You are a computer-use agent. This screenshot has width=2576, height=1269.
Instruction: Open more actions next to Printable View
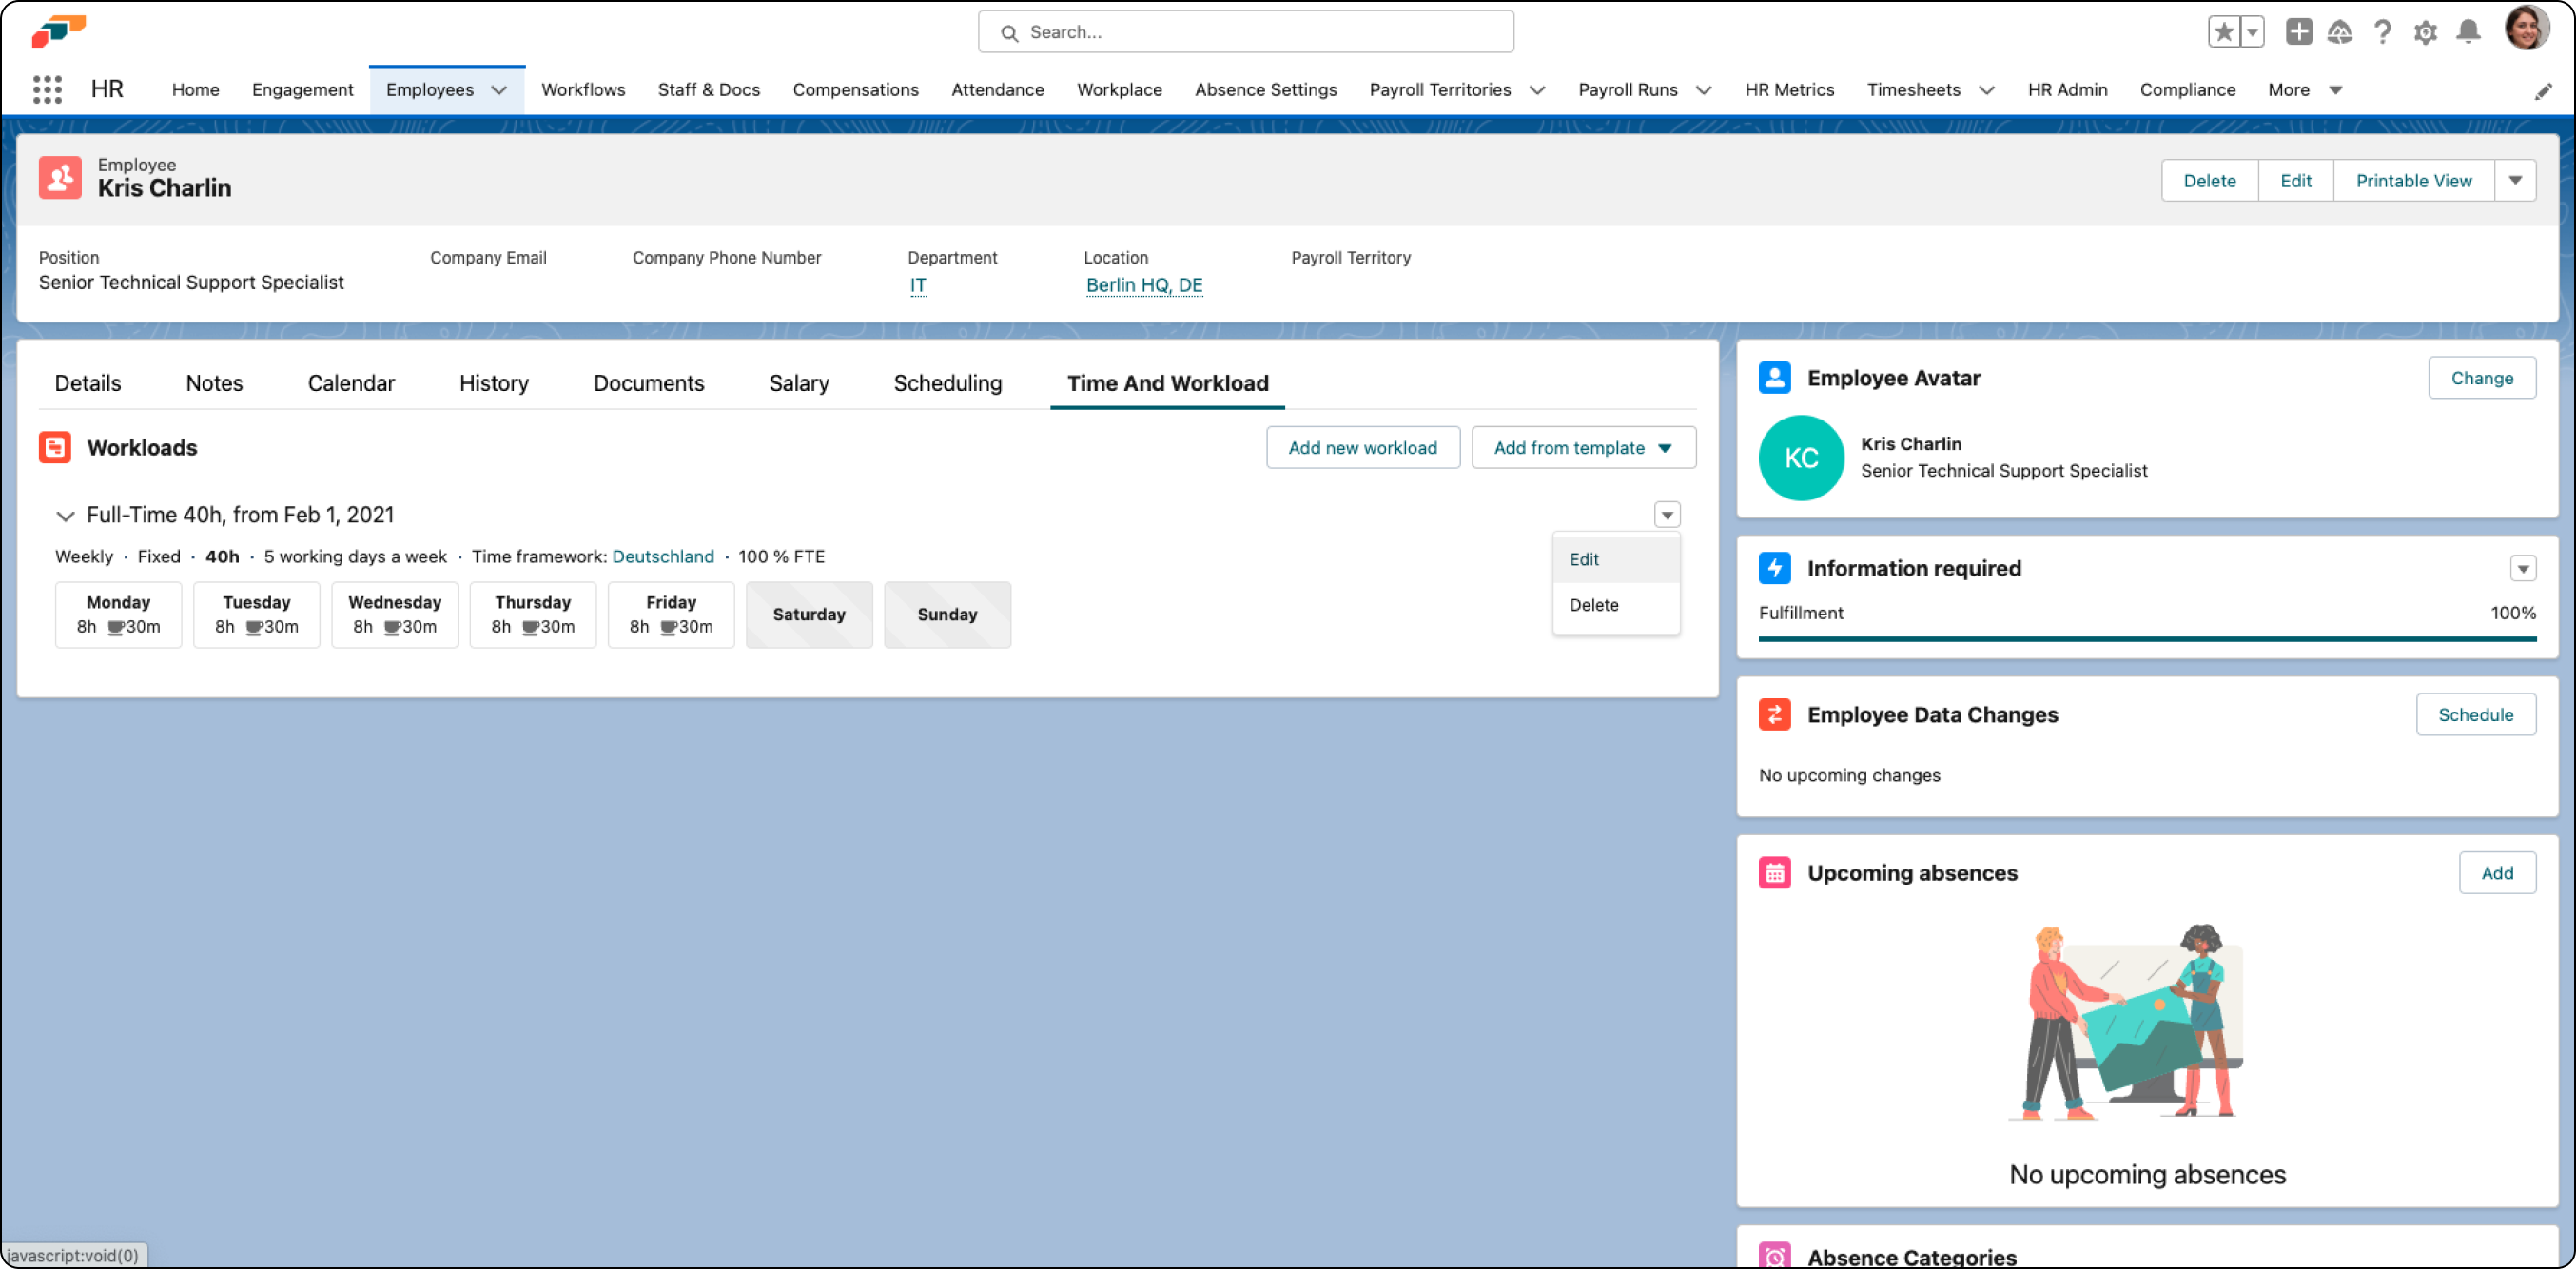(2515, 181)
